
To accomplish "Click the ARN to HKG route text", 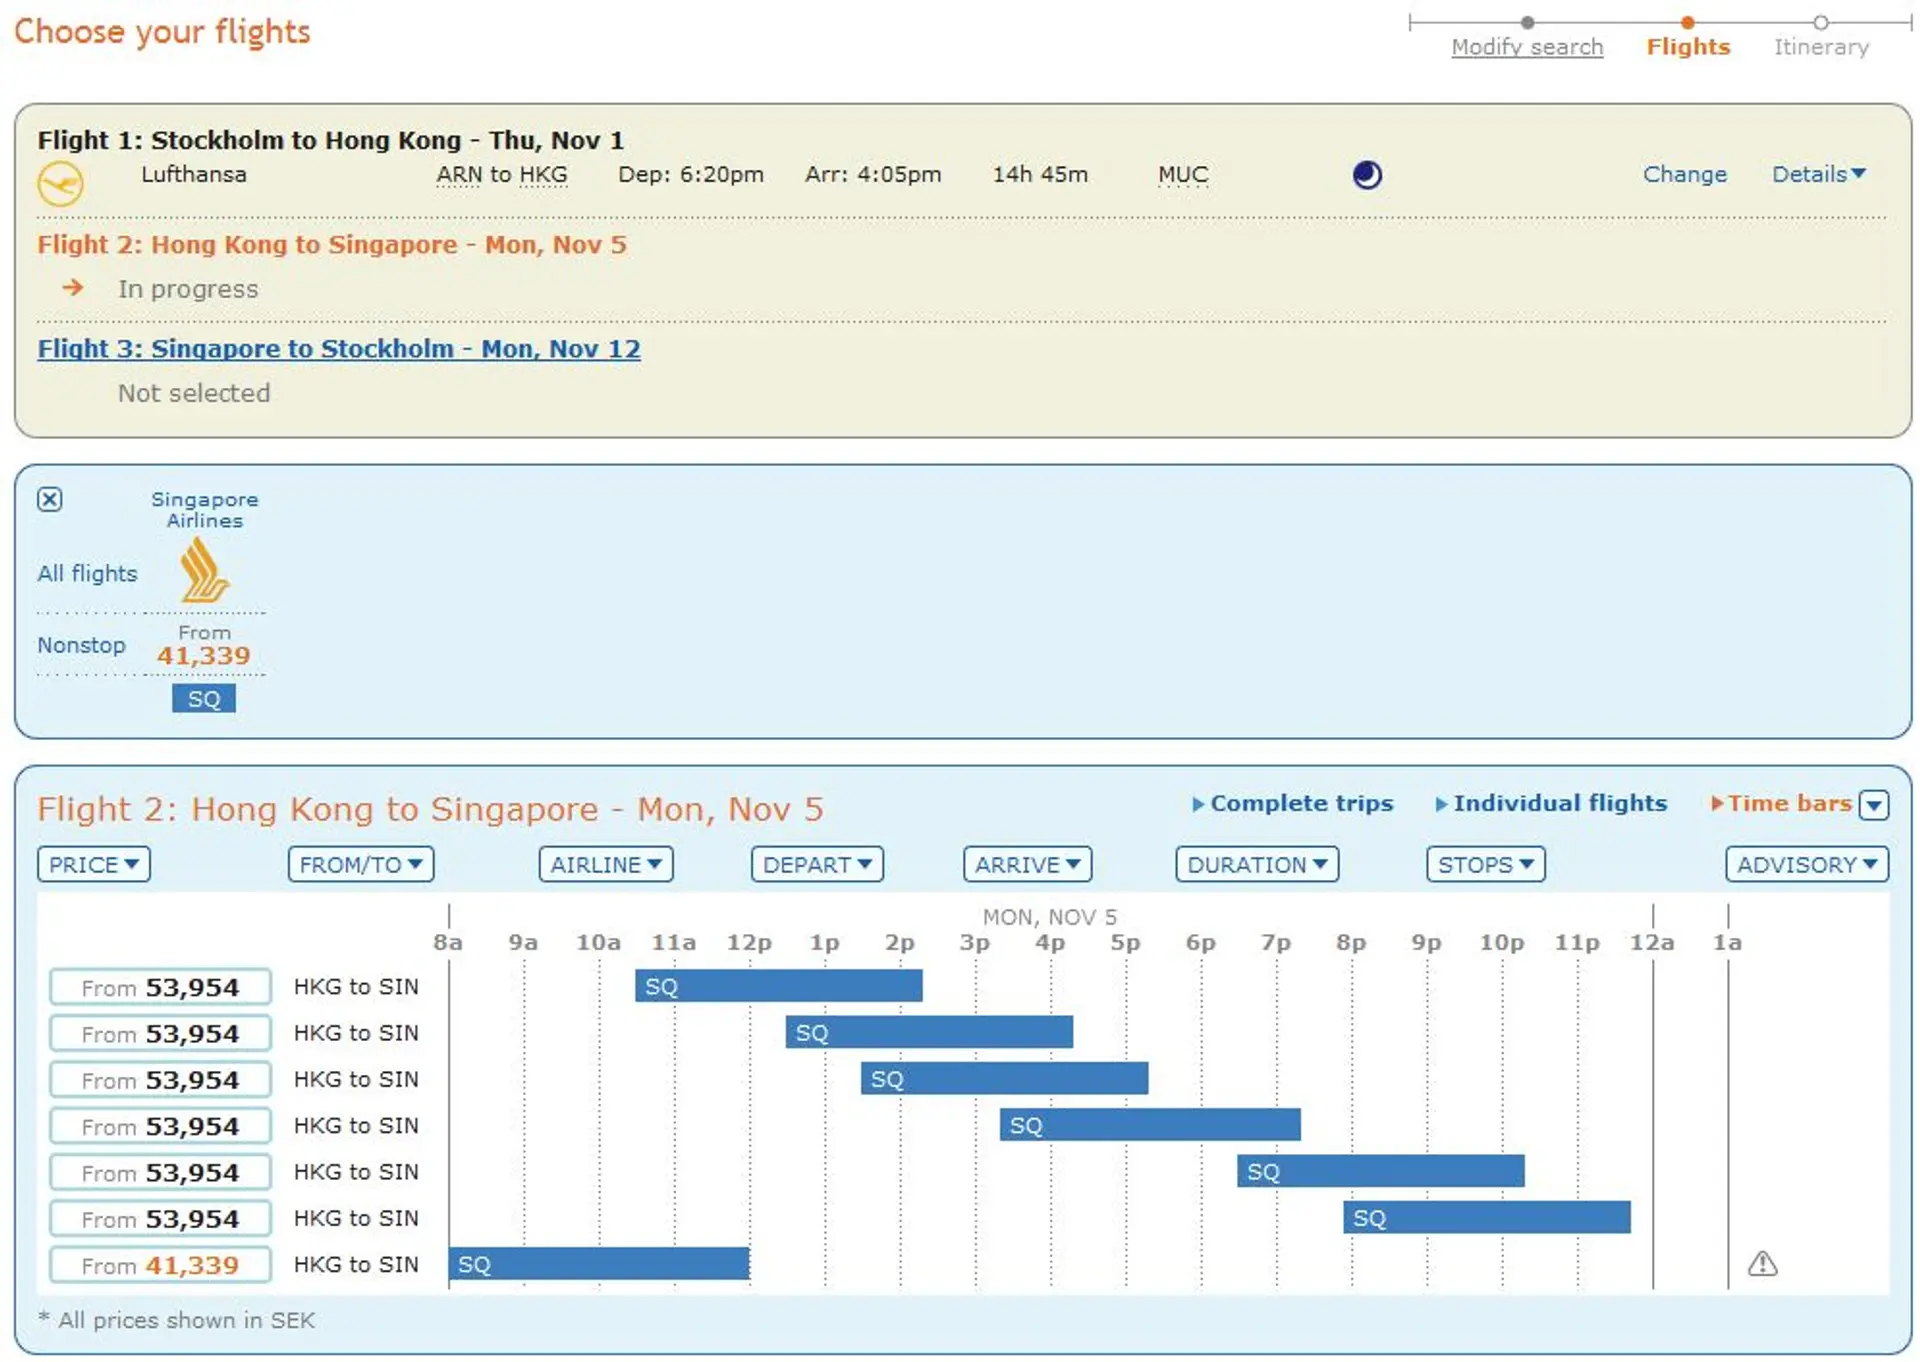I will point(501,174).
